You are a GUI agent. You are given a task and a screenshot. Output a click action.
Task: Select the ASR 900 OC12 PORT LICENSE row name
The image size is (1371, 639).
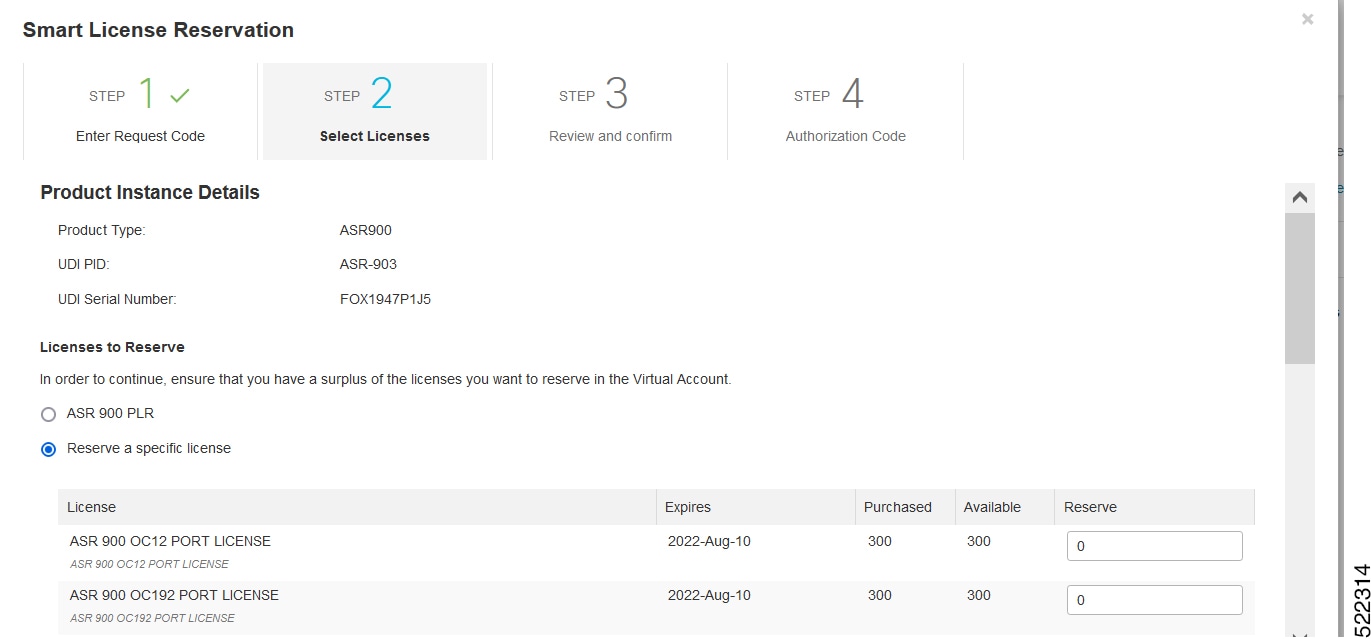point(170,541)
